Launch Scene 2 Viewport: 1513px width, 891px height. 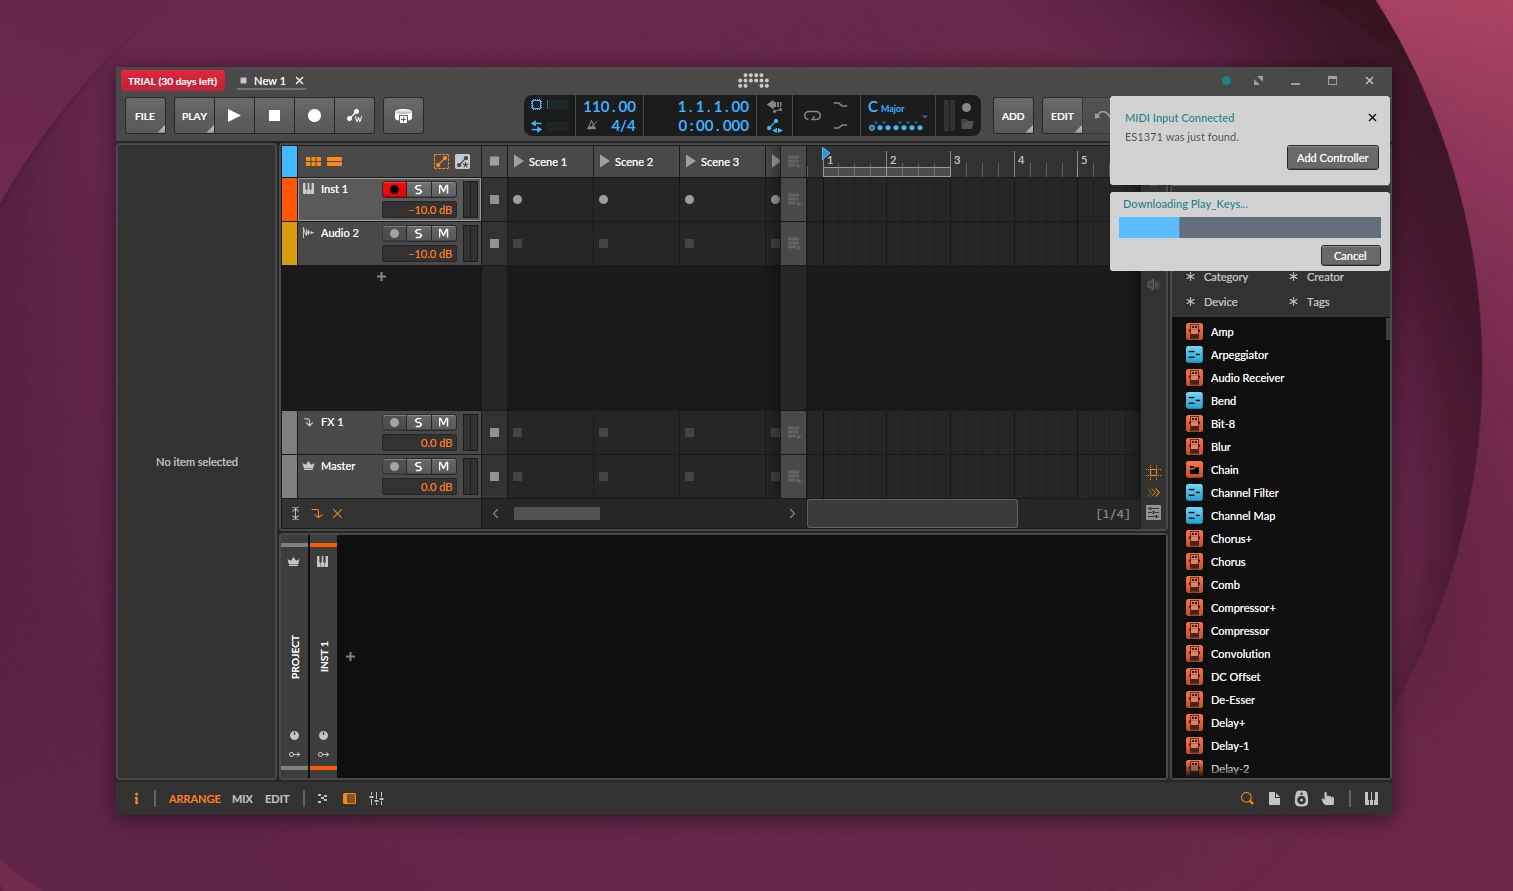[x=605, y=161]
